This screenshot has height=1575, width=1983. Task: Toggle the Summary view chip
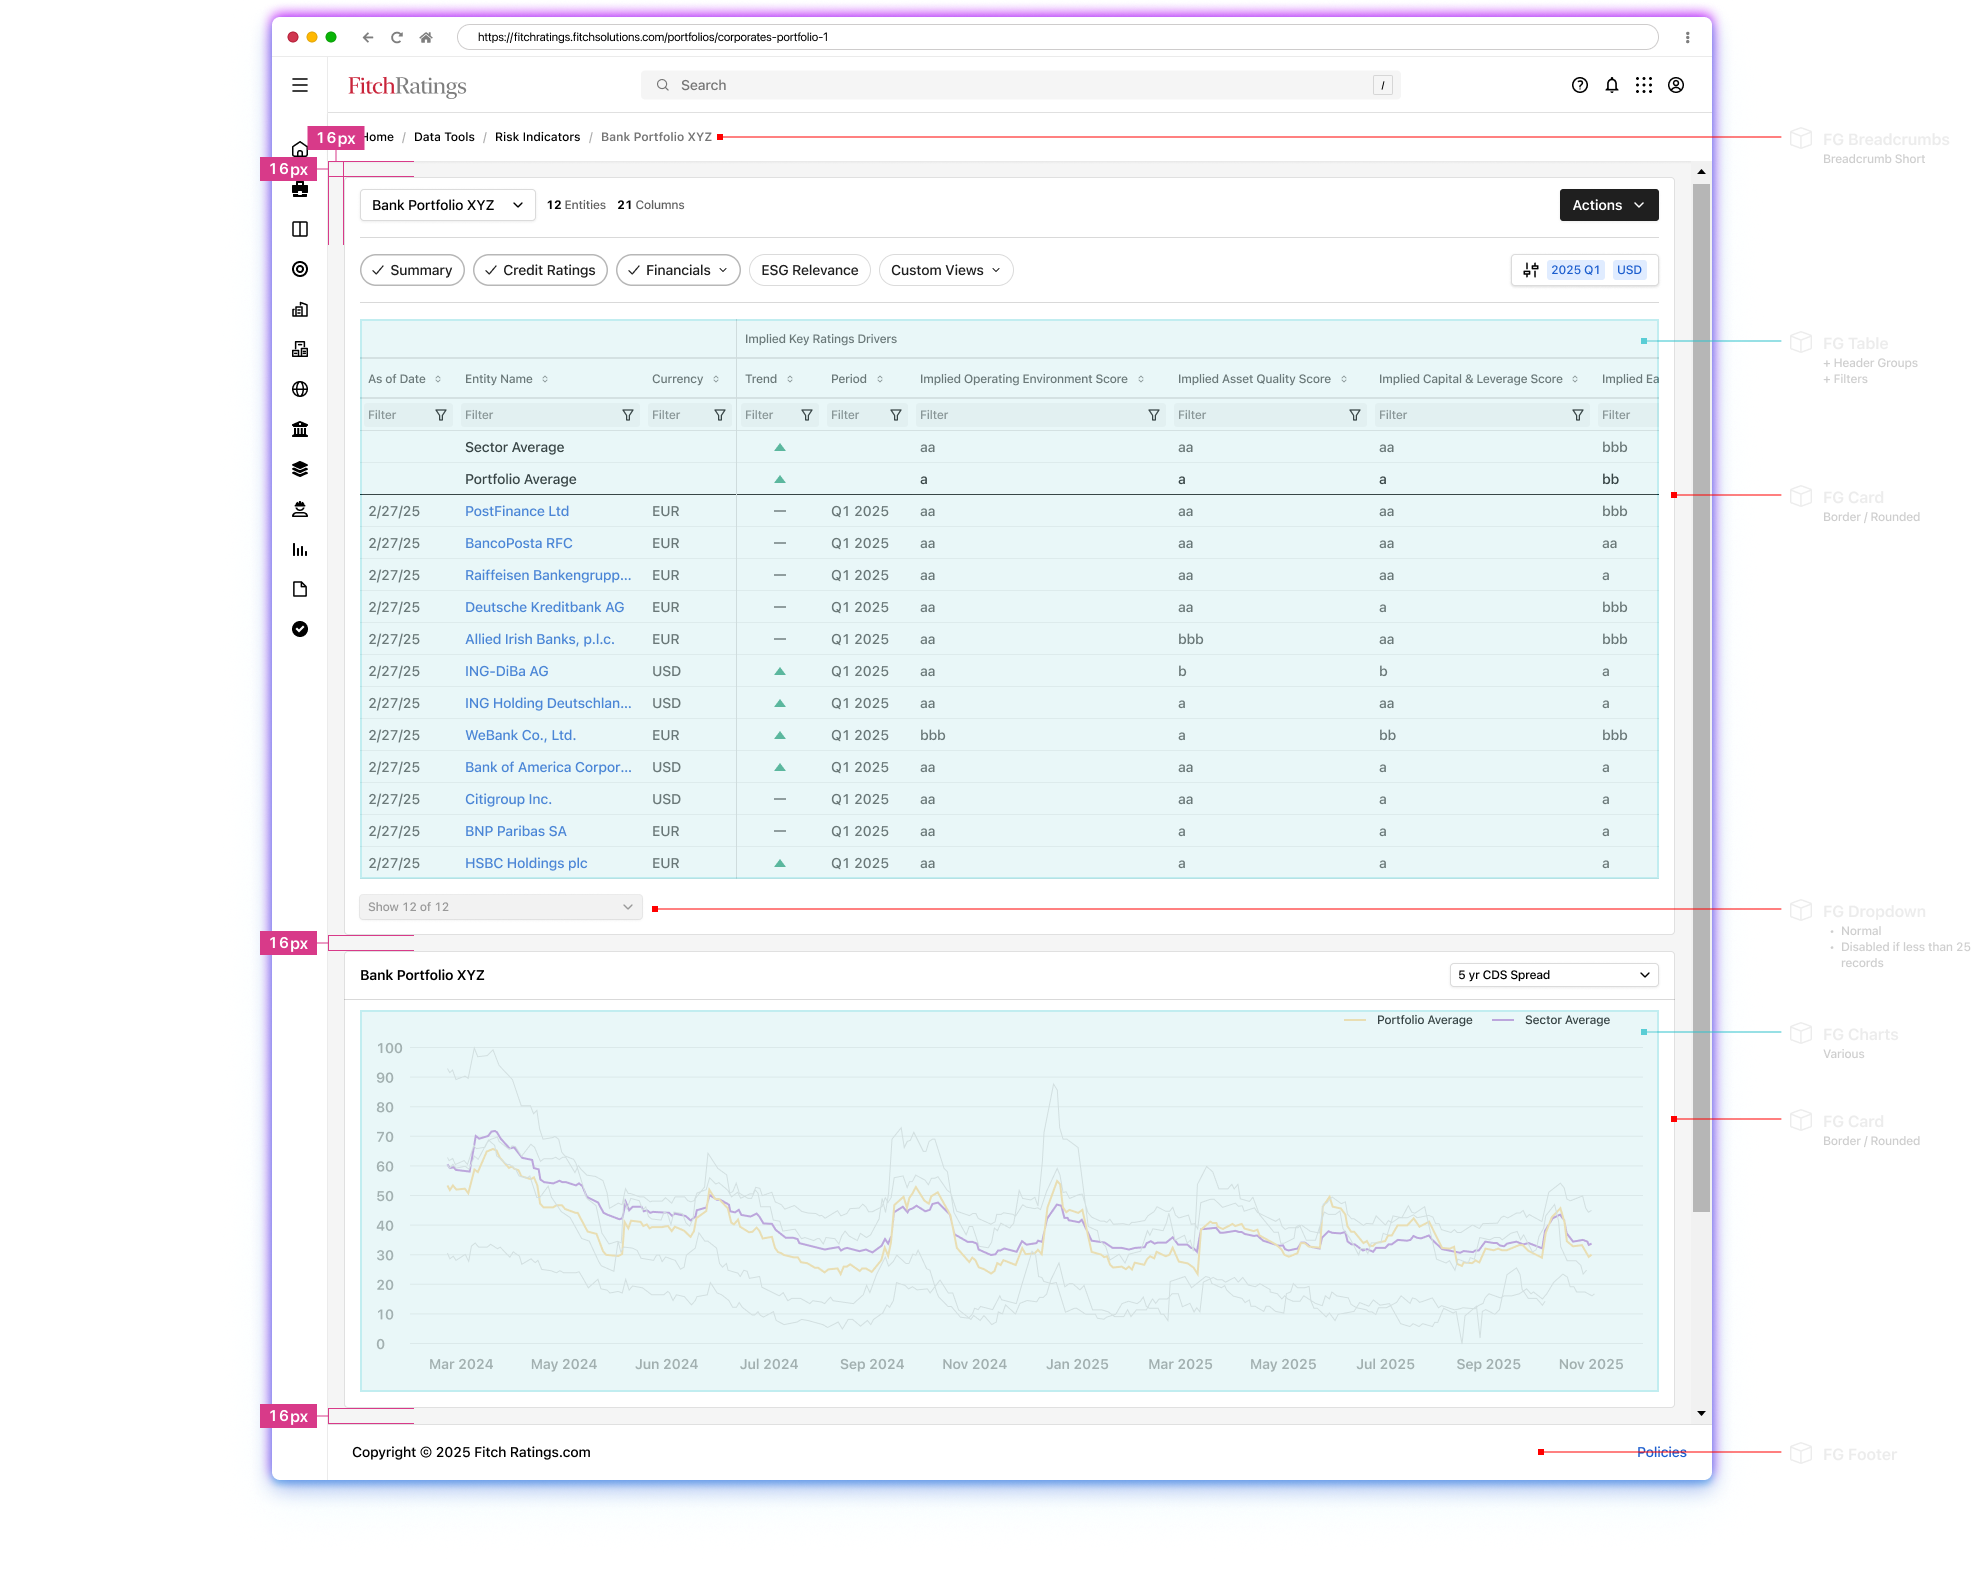412,270
